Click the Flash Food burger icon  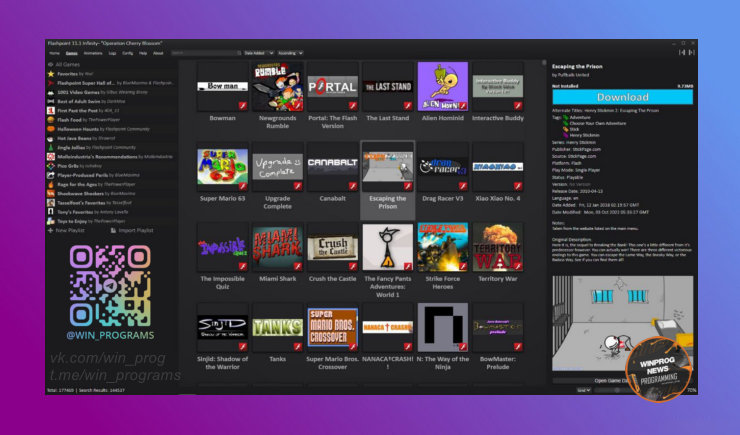[51, 120]
